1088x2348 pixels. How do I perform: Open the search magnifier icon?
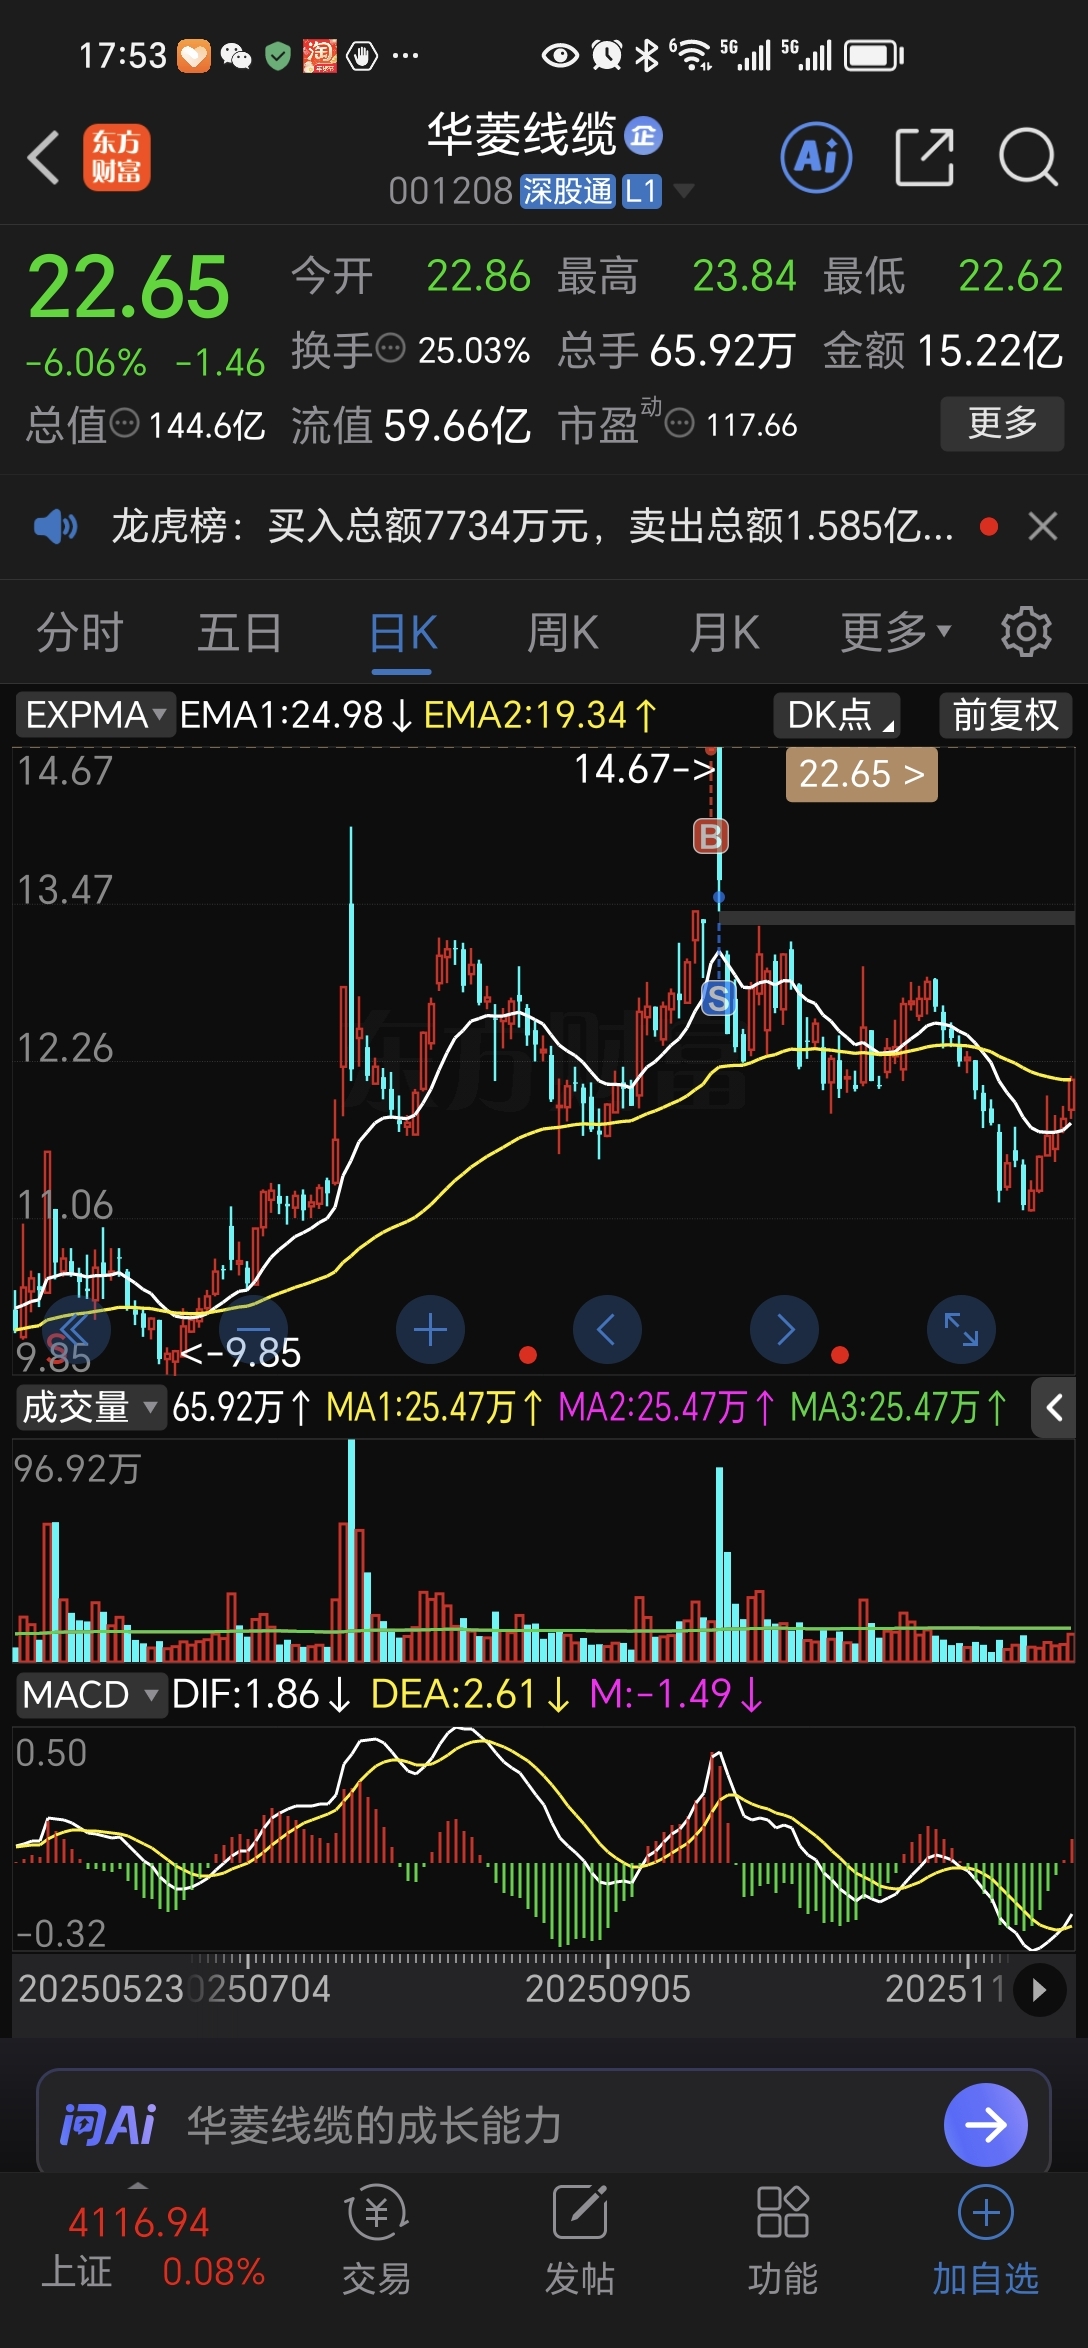(x=1028, y=157)
